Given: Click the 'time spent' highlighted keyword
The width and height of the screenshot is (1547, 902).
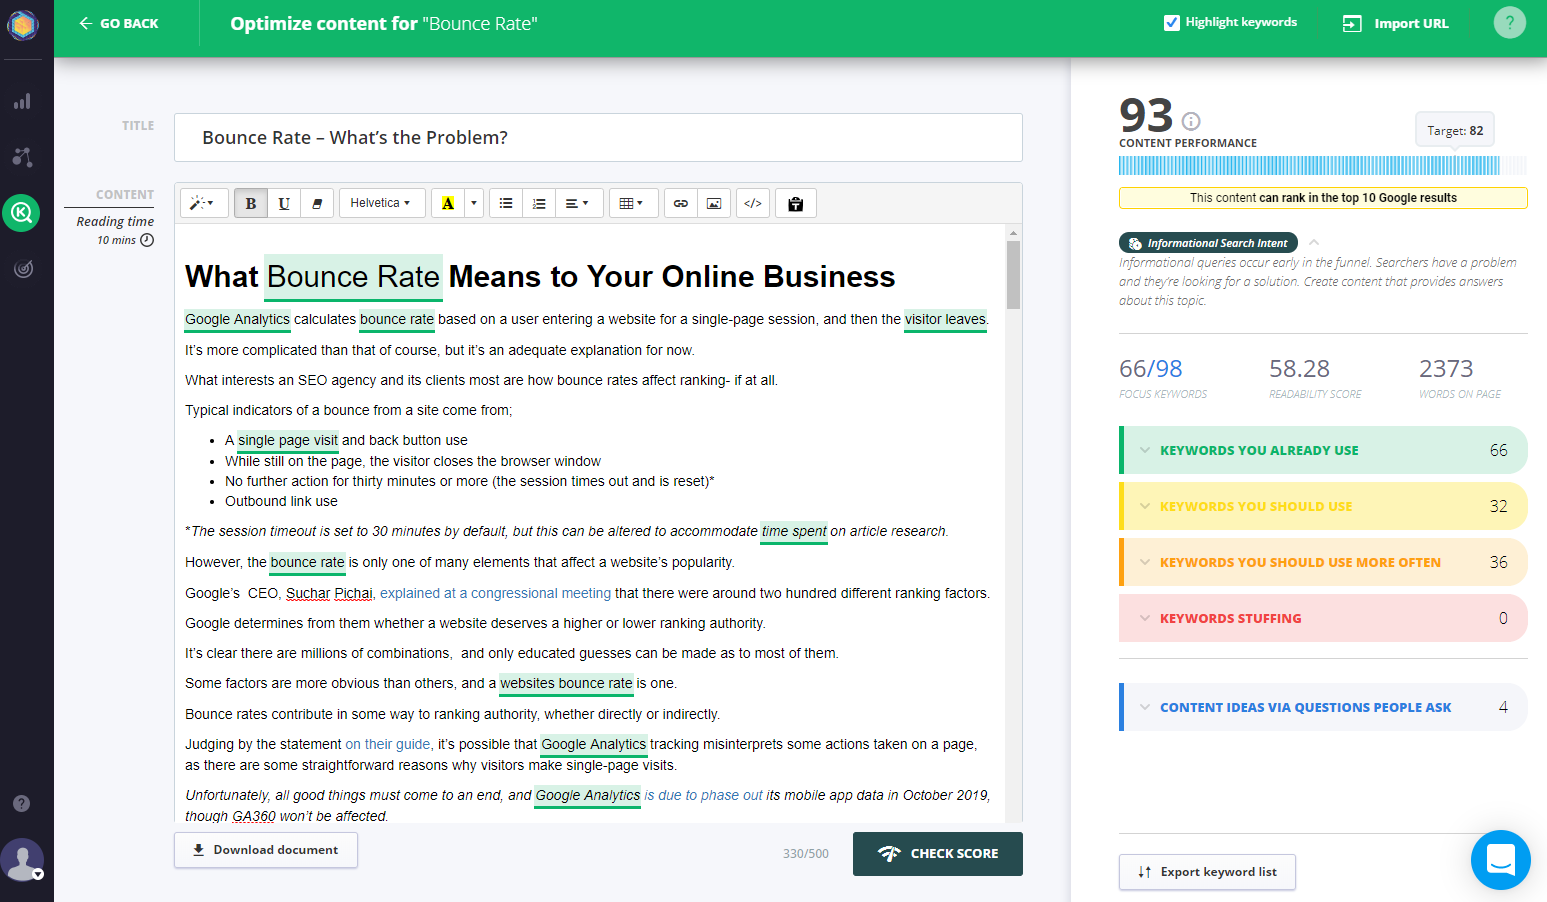Looking at the screenshot, I should [x=794, y=531].
